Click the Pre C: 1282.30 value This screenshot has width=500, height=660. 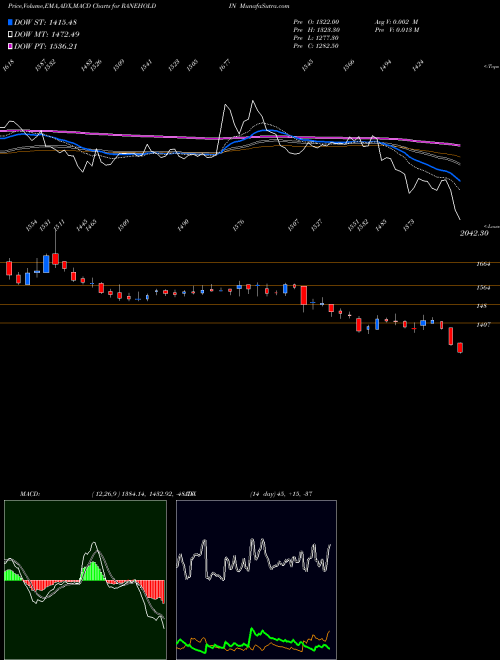pos(316,46)
